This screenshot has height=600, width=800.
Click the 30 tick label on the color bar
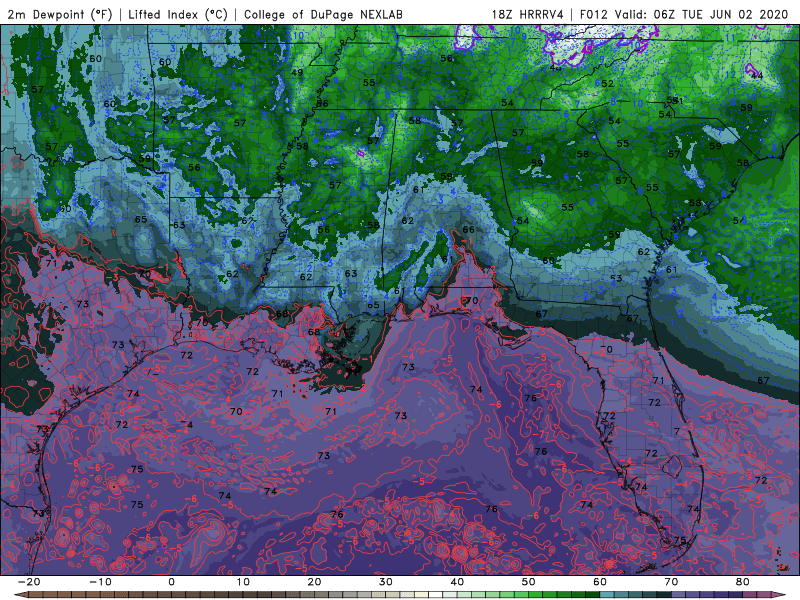pos(386,582)
